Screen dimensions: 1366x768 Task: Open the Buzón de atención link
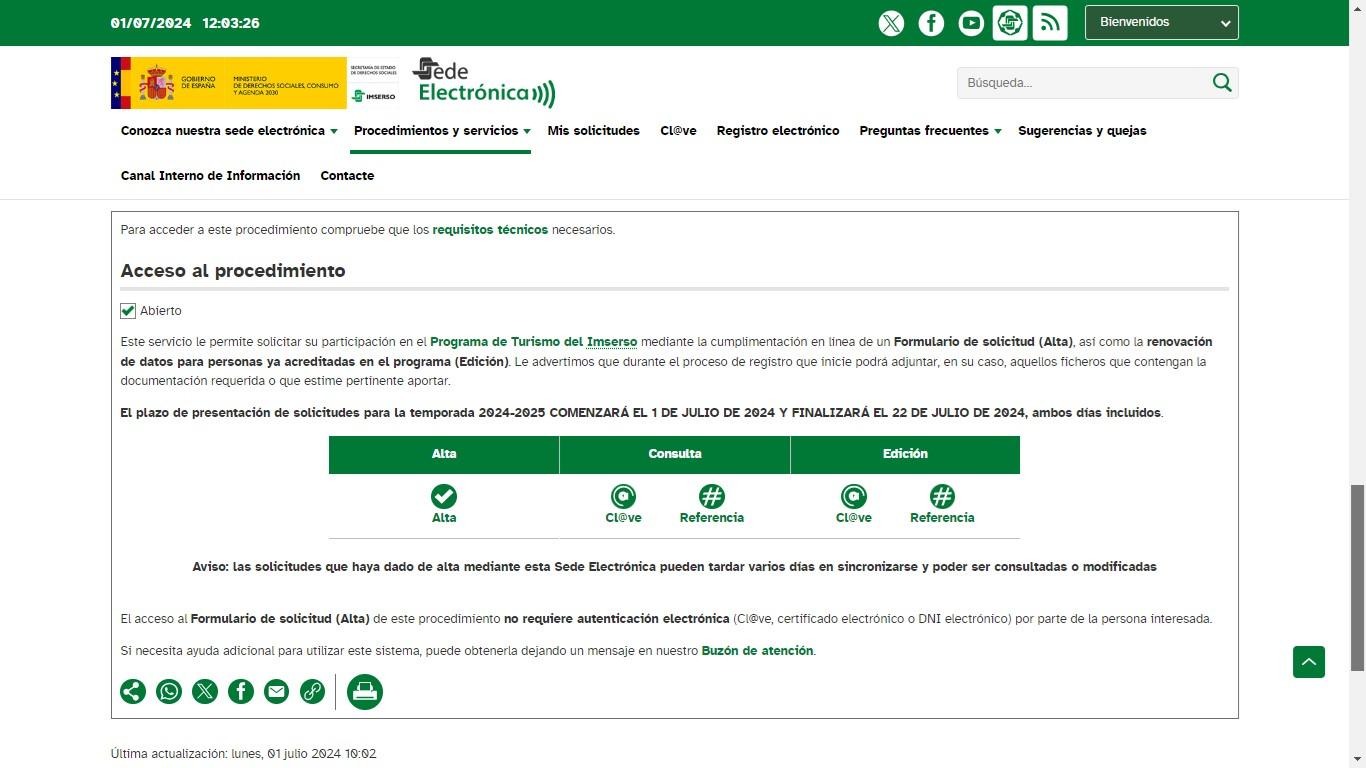pyautogui.click(x=757, y=651)
